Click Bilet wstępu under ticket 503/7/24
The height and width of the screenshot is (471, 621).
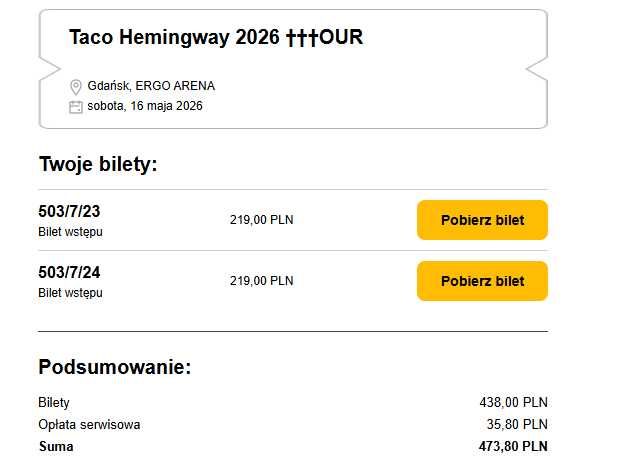tap(70, 293)
